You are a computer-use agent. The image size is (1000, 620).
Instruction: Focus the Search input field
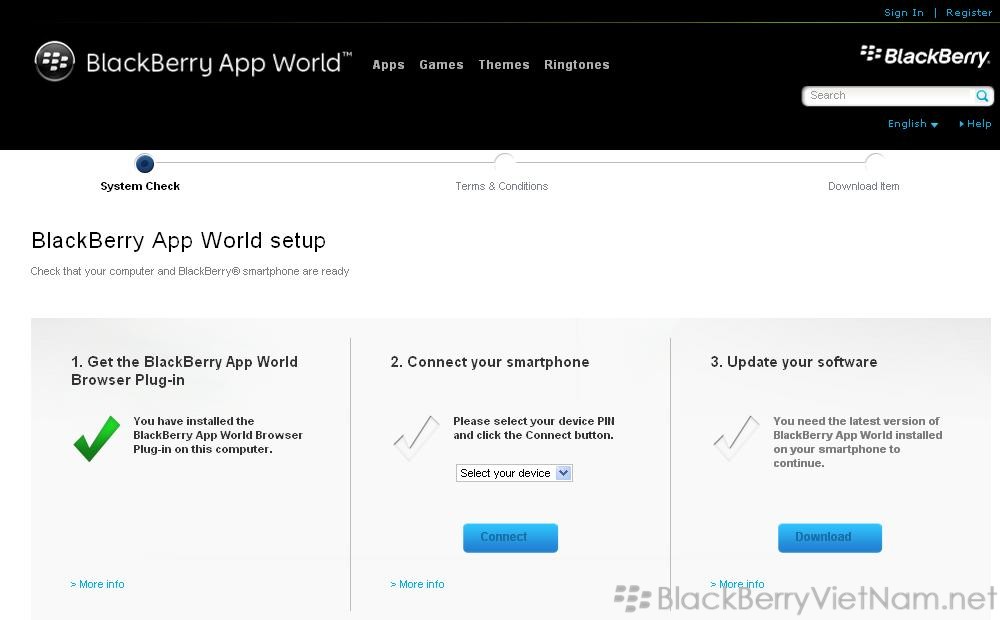point(888,96)
